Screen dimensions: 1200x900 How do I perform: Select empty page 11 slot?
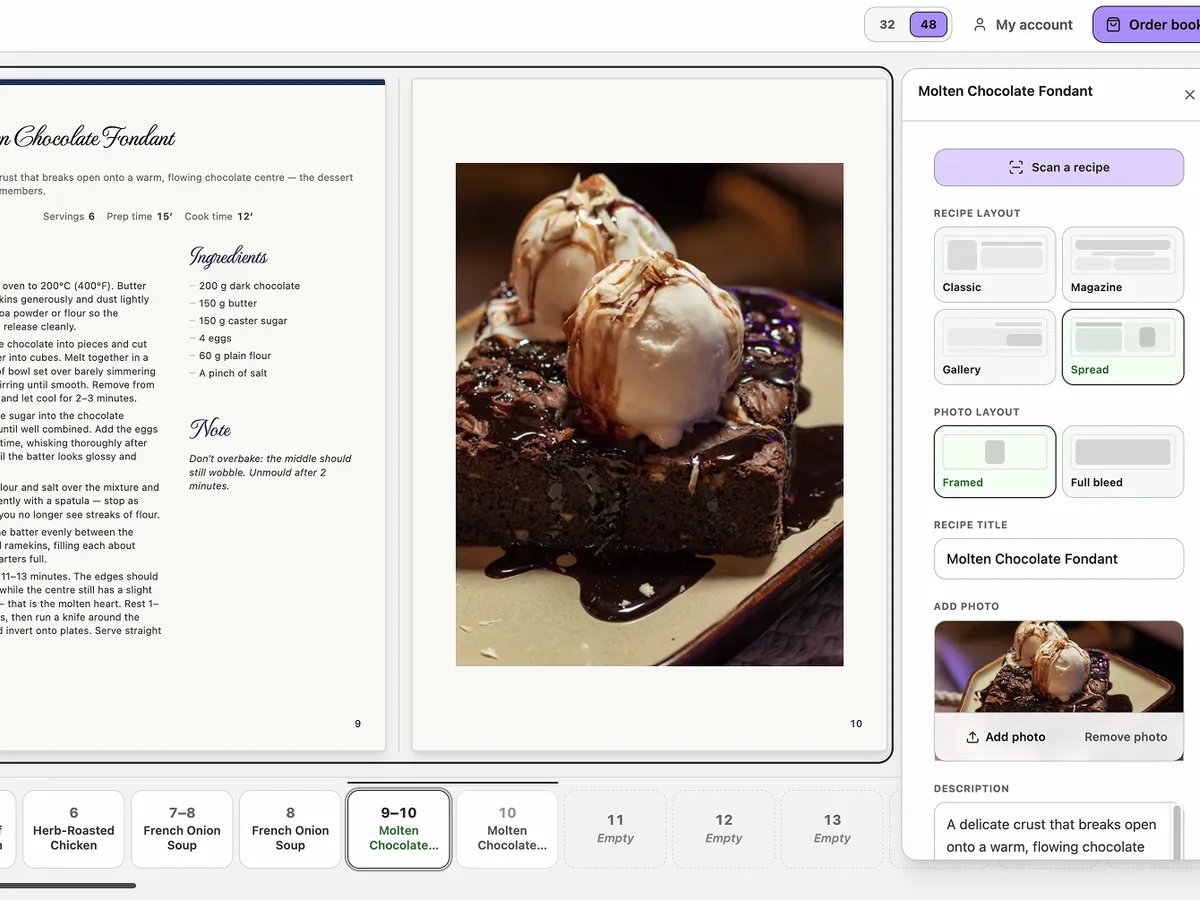click(x=615, y=829)
